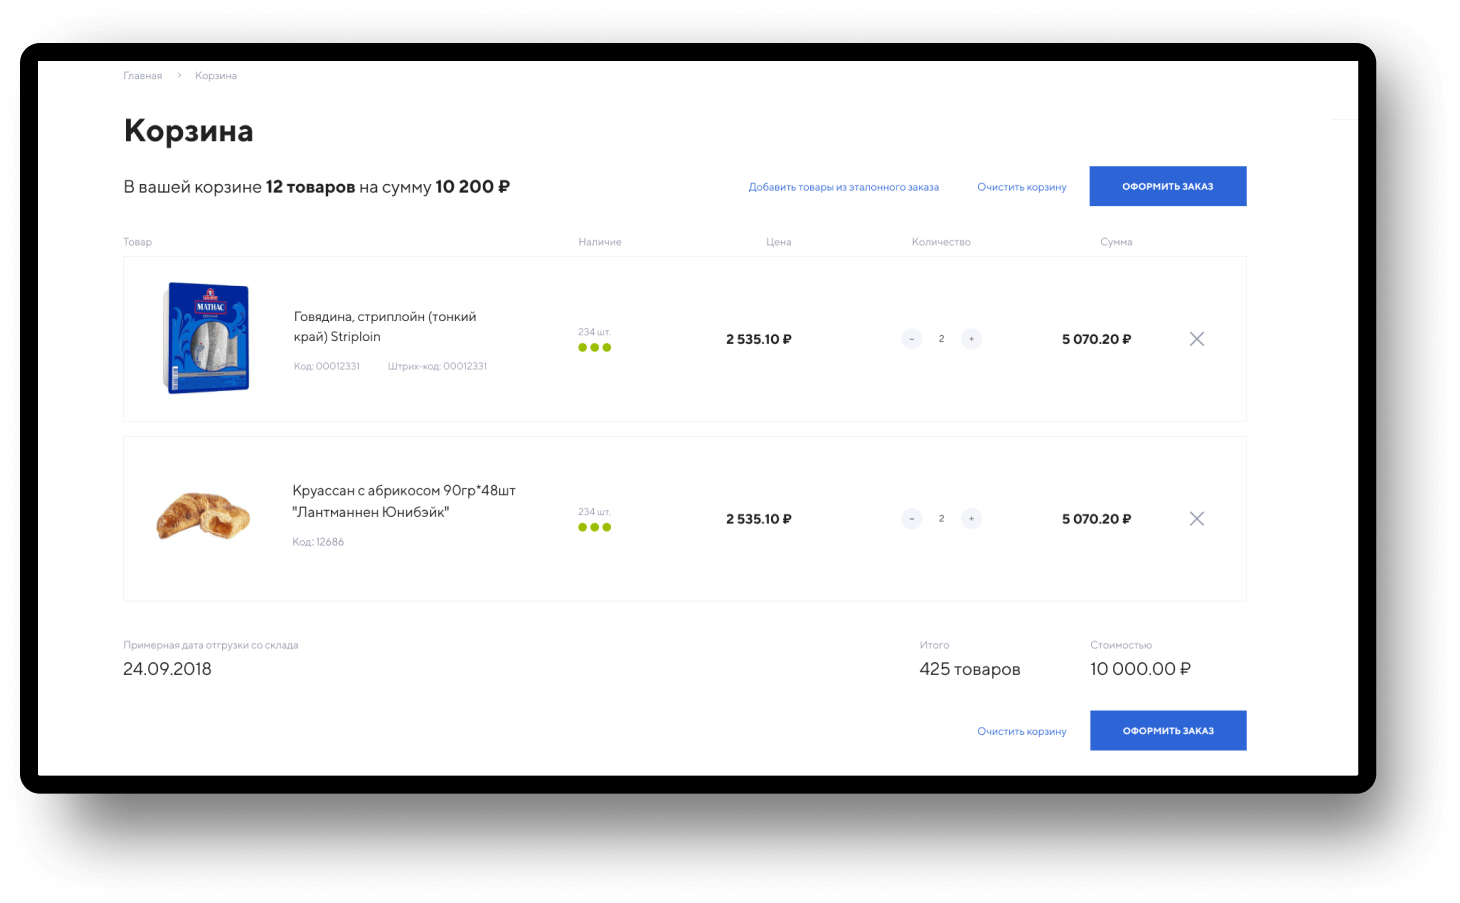This screenshot has height=903, width=1460.
Task: Open product title Говядина, стриплойн (тонкий край) Striploin
Action: coord(385,327)
